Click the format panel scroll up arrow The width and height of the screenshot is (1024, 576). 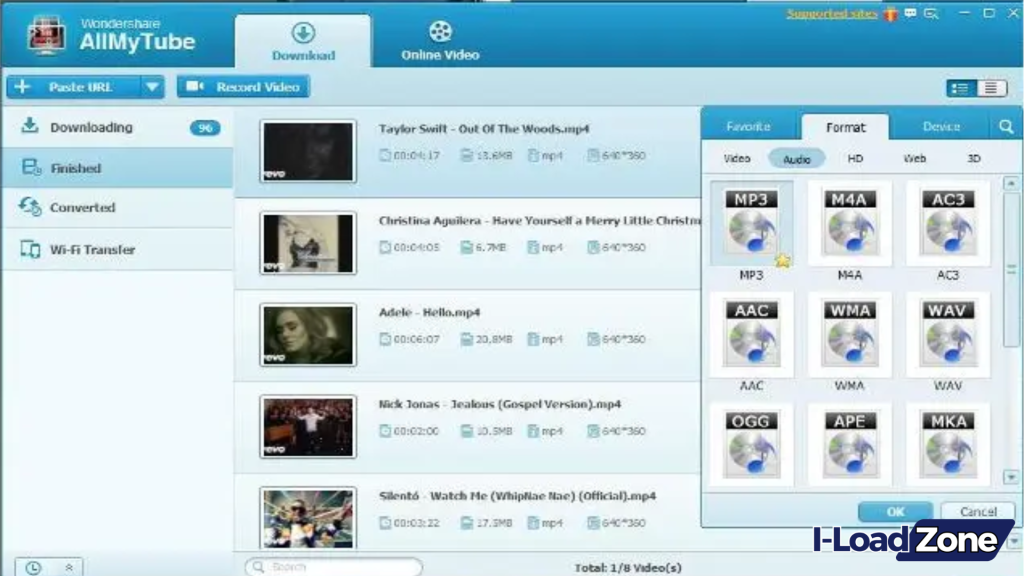point(1011,184)
